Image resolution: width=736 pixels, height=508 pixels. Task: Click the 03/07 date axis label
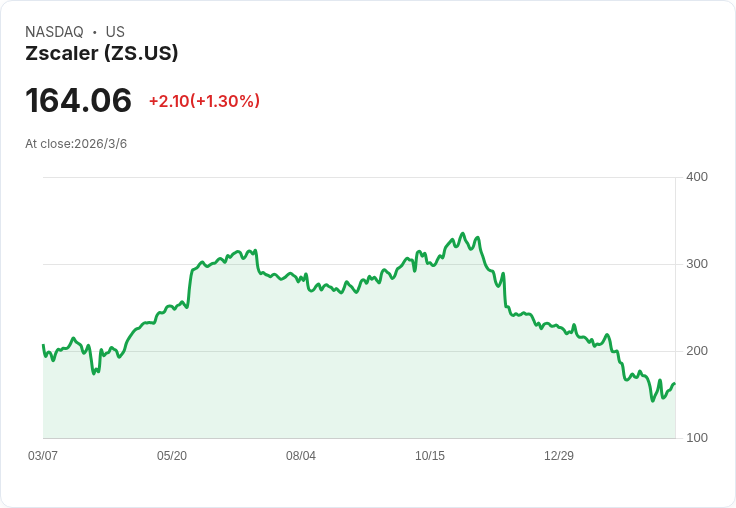43,456
